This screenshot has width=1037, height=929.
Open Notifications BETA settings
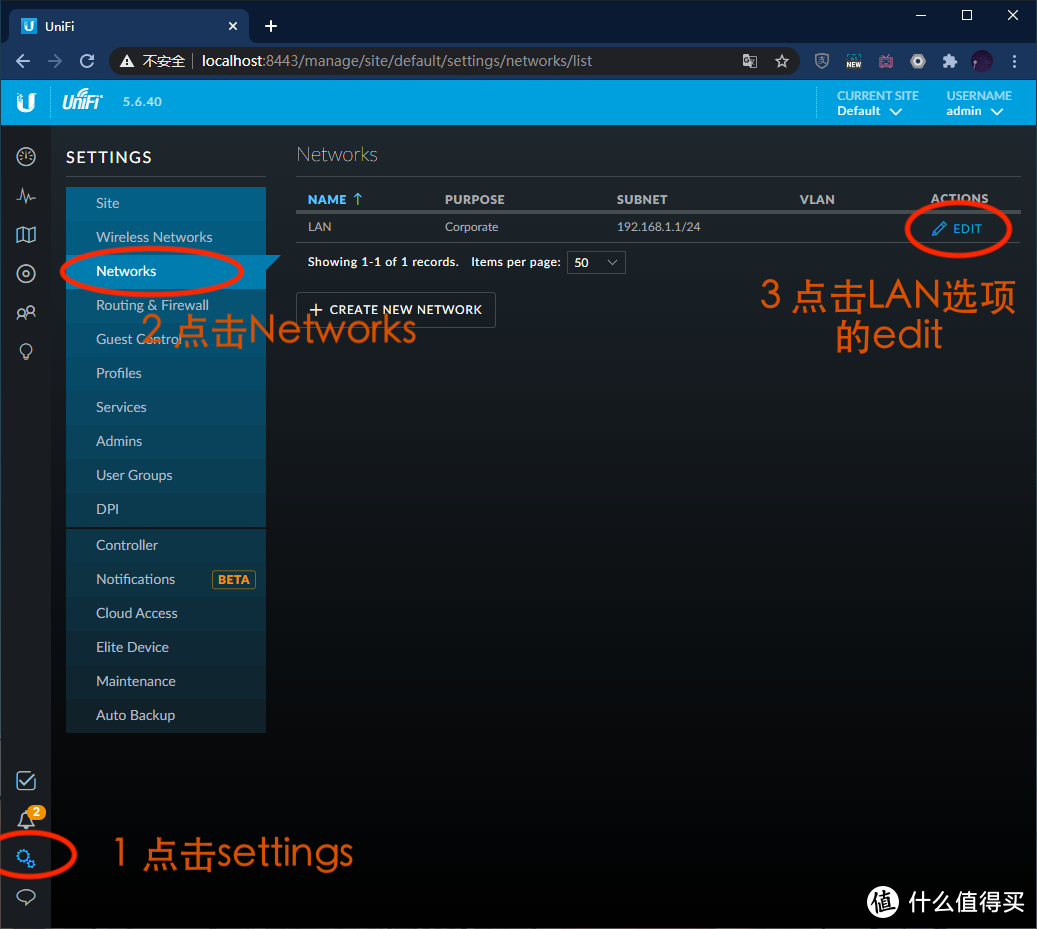click(166, 579)
